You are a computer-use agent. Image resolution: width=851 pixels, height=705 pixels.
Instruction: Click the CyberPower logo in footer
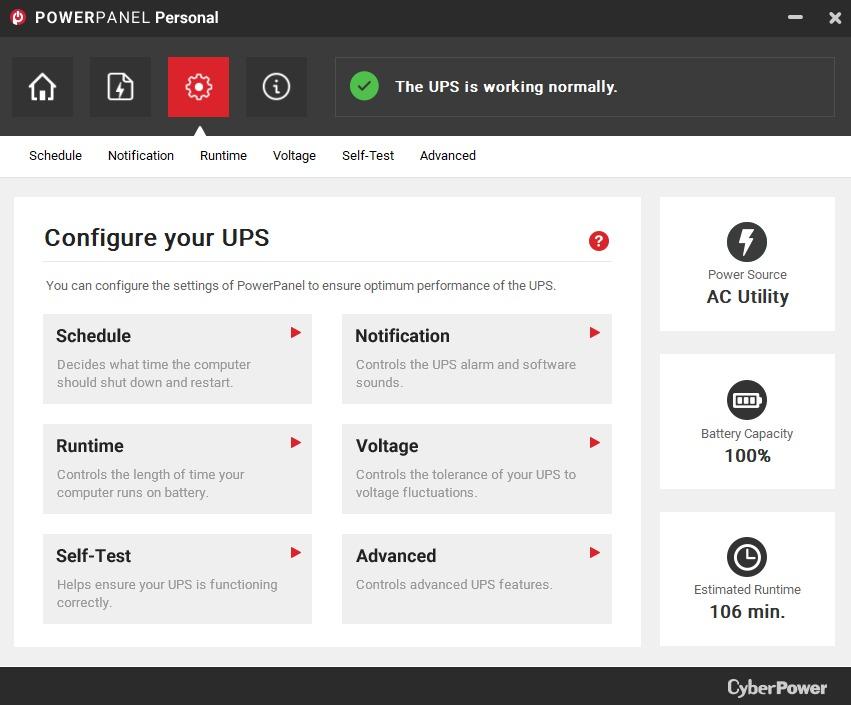[x=777, y=688]
